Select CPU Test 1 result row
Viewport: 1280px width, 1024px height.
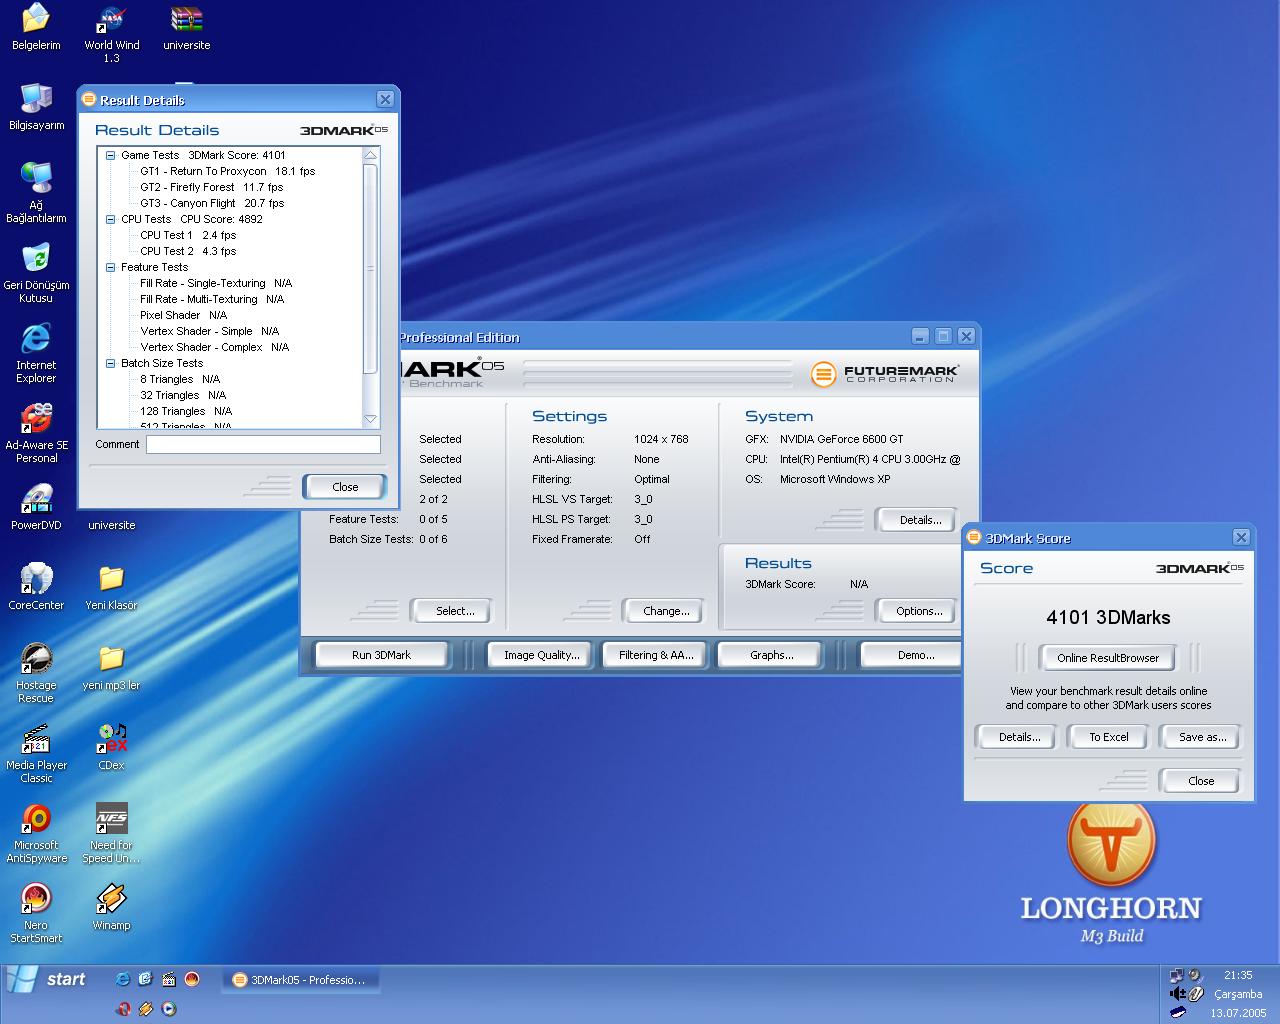pyautogui.click(x=188, y=235)
